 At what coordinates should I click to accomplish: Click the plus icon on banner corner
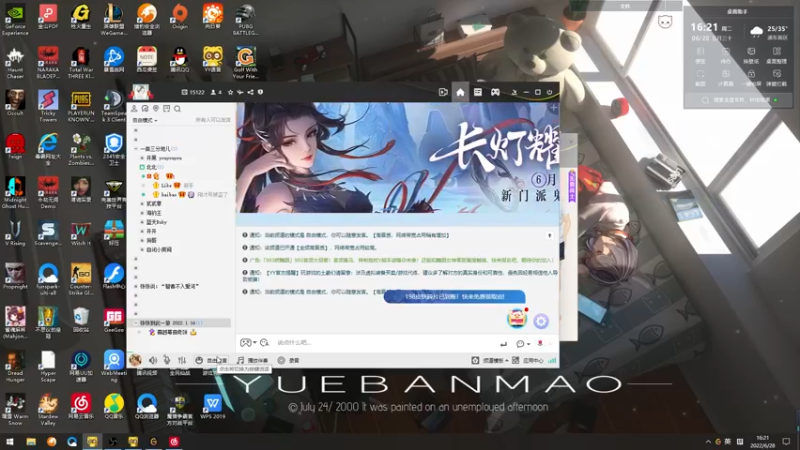tap(554, 108)
